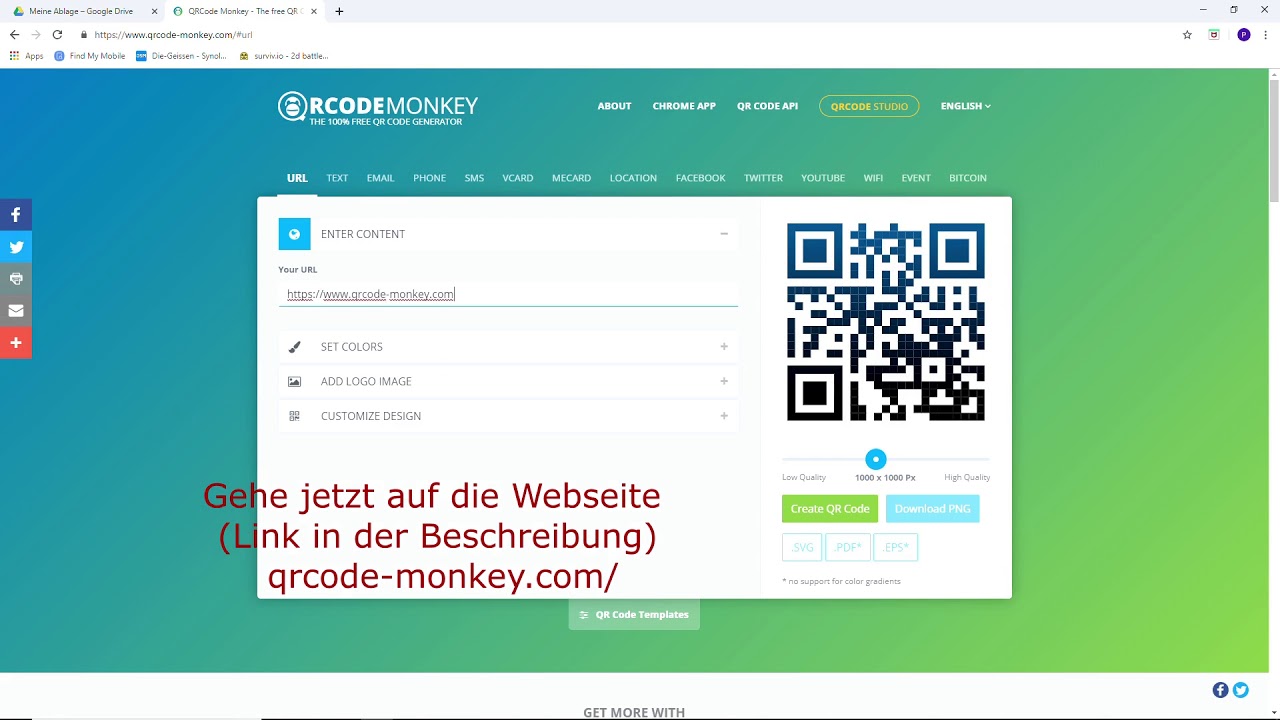
Task: Open Die-Geissen Synology bookmark
Action: tap(181, 56)
